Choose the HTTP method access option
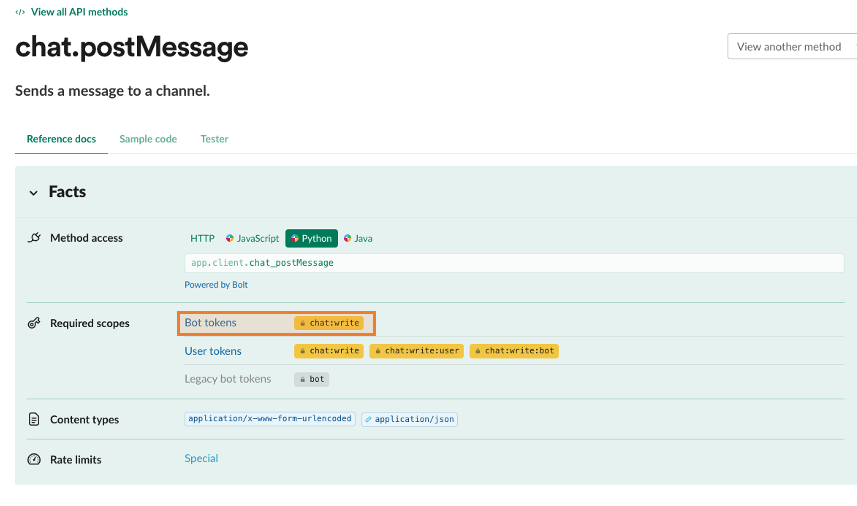This screenshot has height=506, width=857. tap(202, 238)
